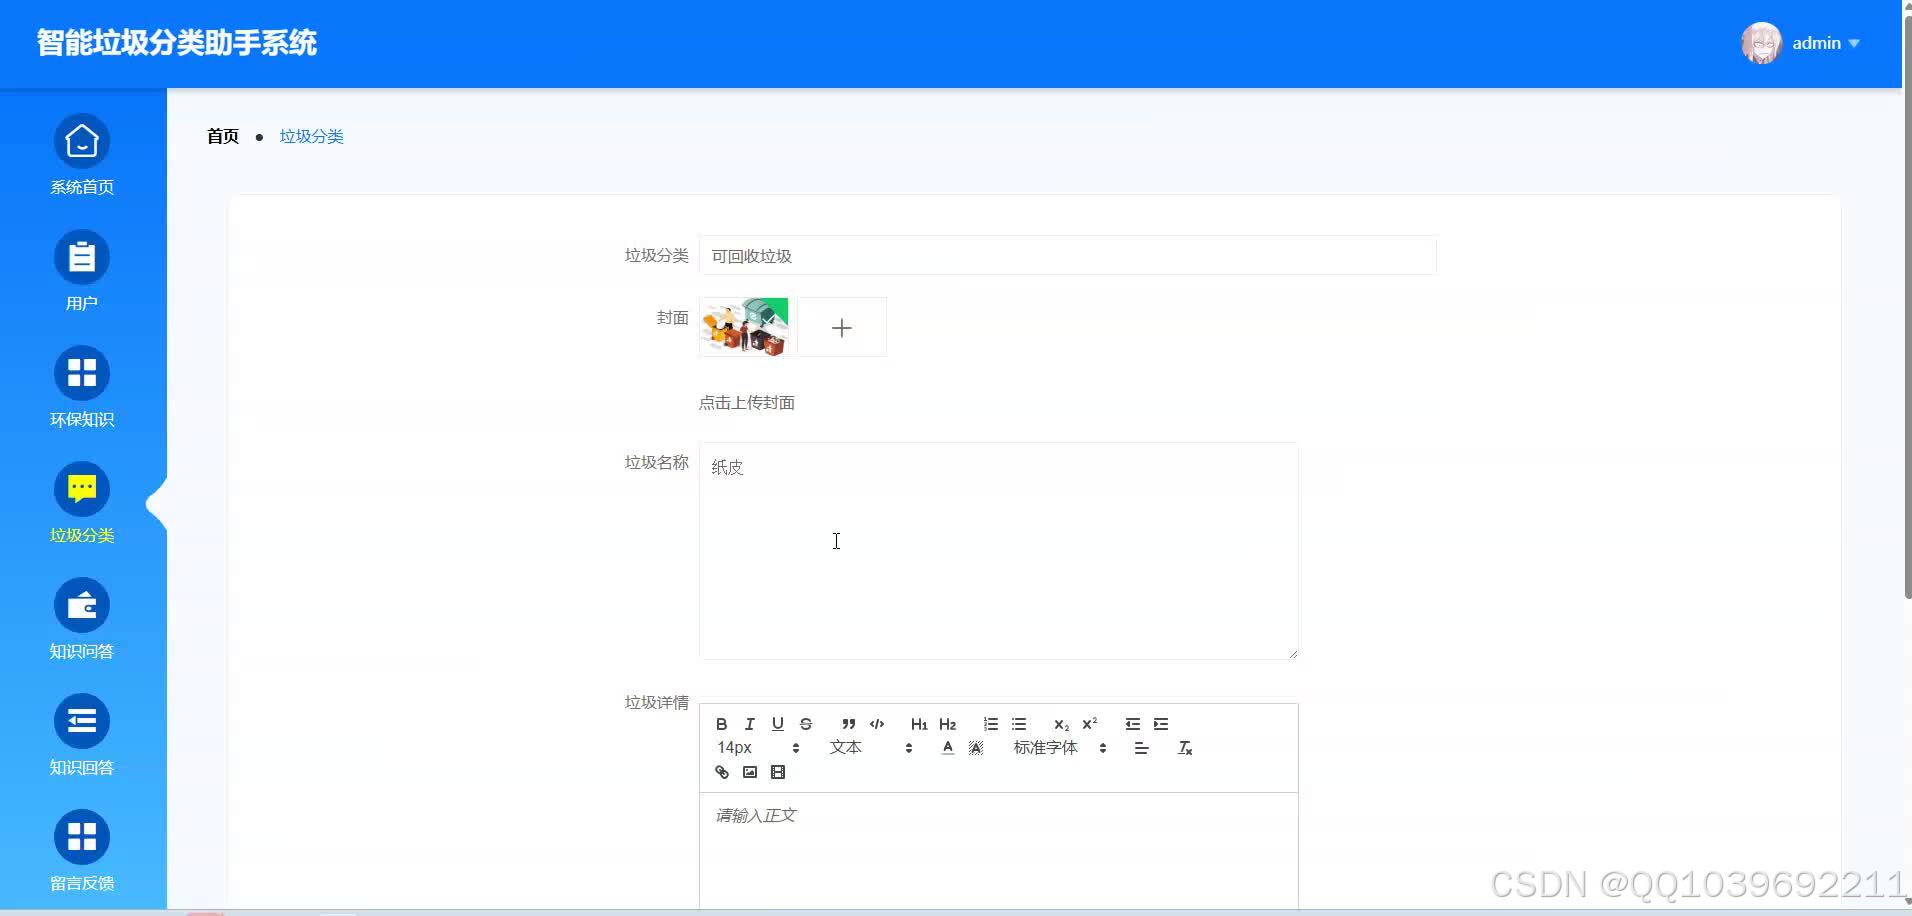
Task: Open the text color picker
Action: tap(947, 747)
